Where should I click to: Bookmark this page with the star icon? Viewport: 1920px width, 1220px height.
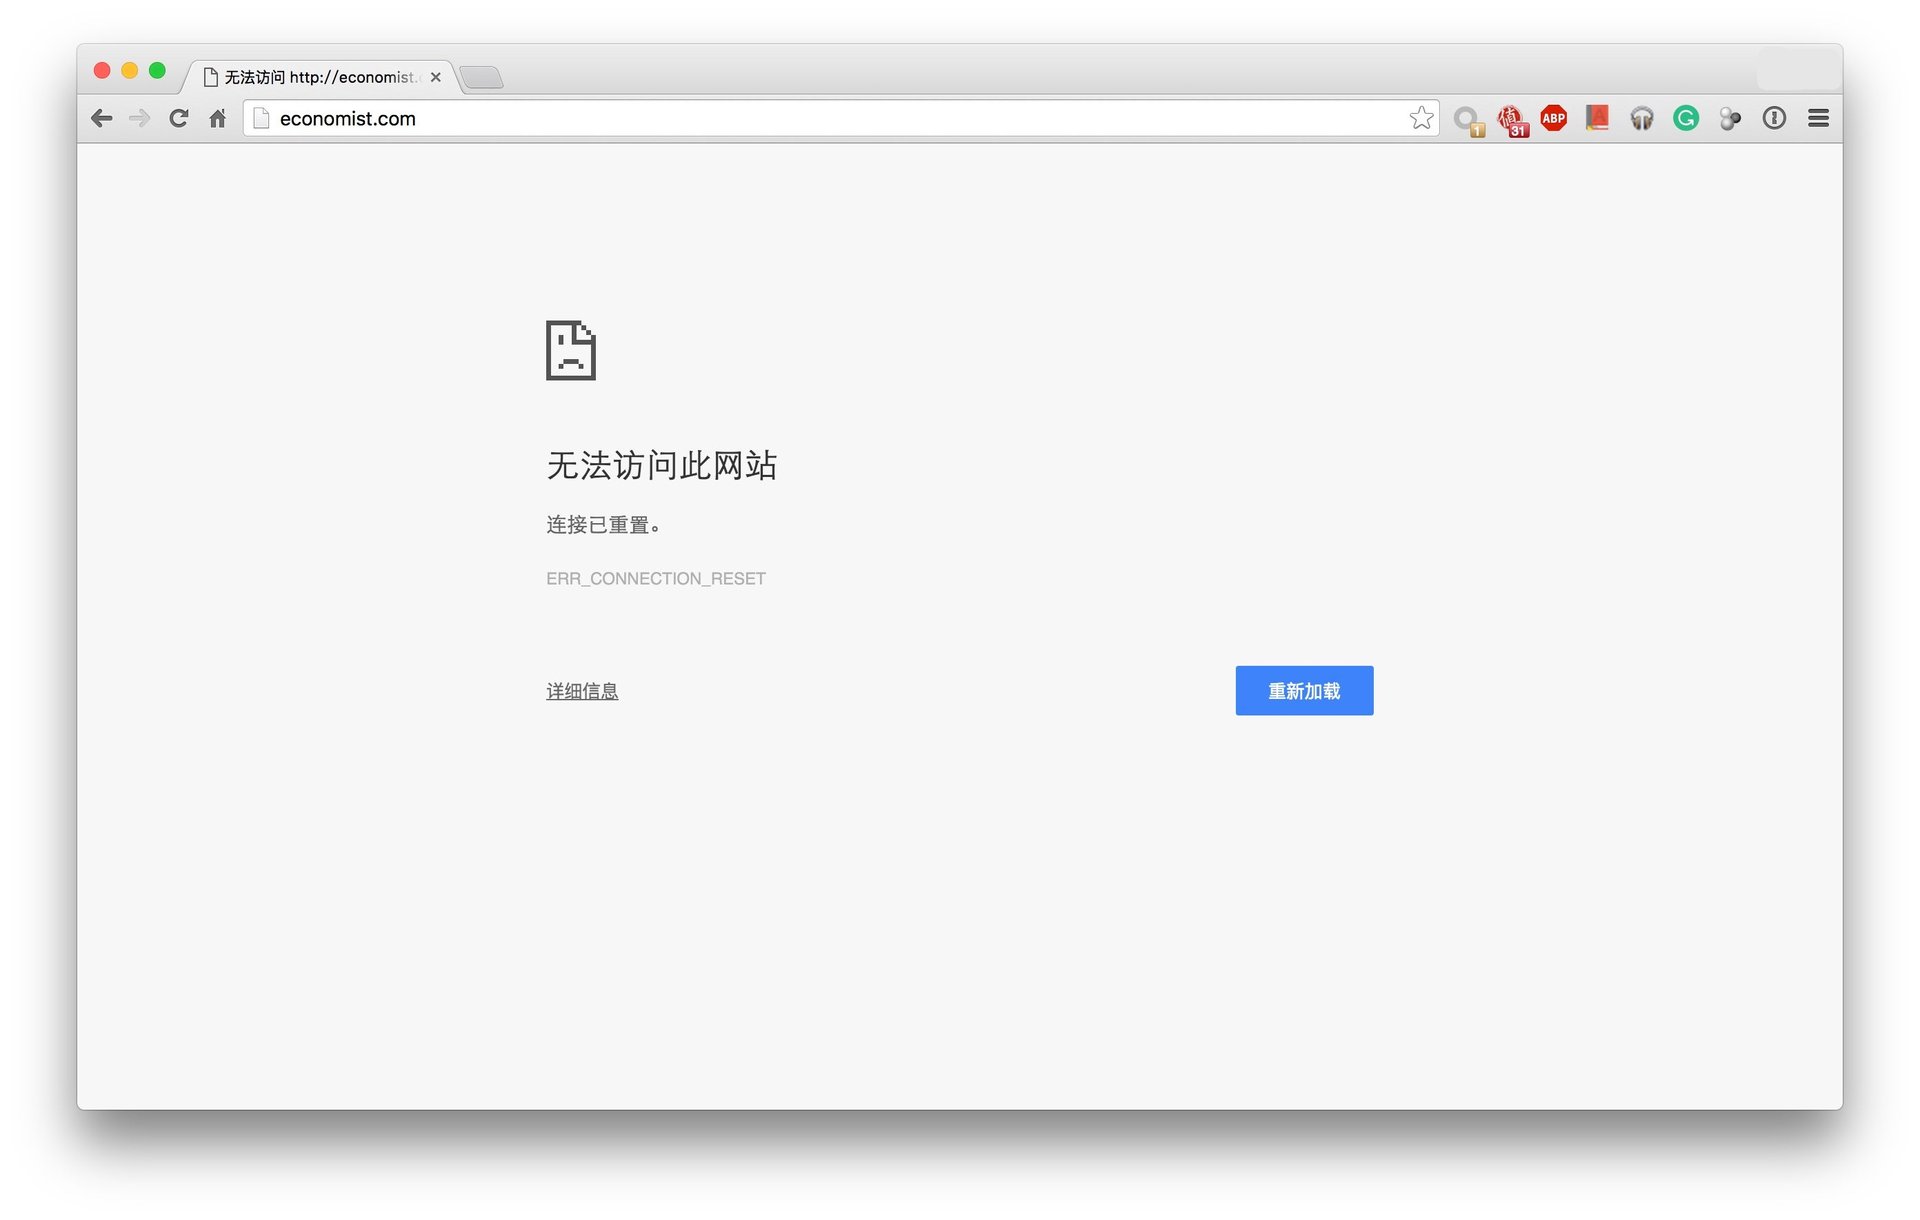1421,119
